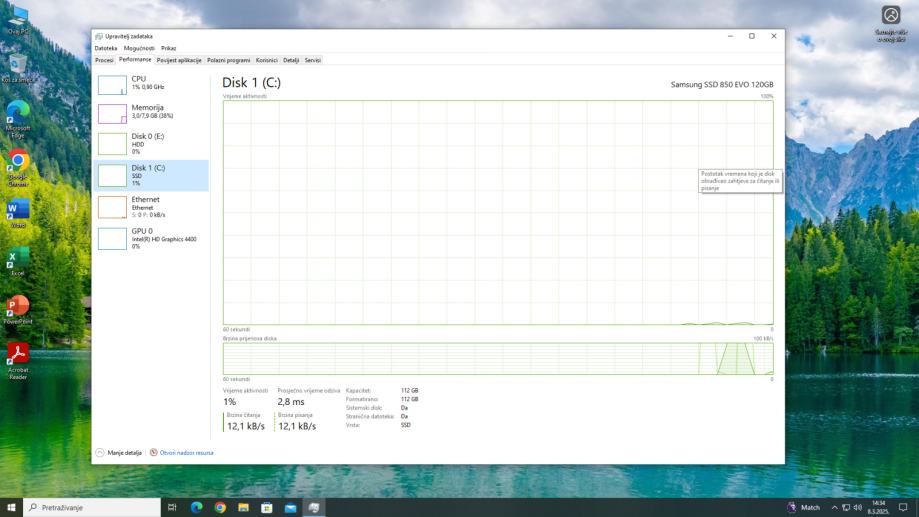Screen dimensions: 919x517
Task: Launch Google Chrome from the desktop
Action: (x=18, y=169)
